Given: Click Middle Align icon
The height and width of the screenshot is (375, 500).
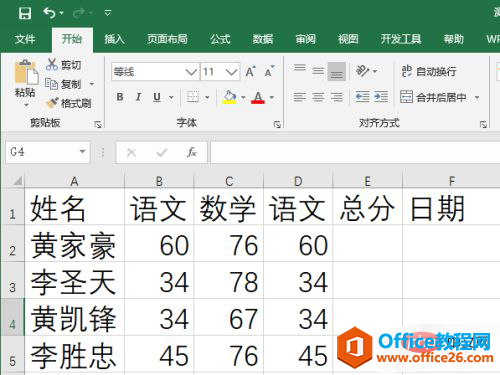Looking at the screenshot, I should coord(318,71).
